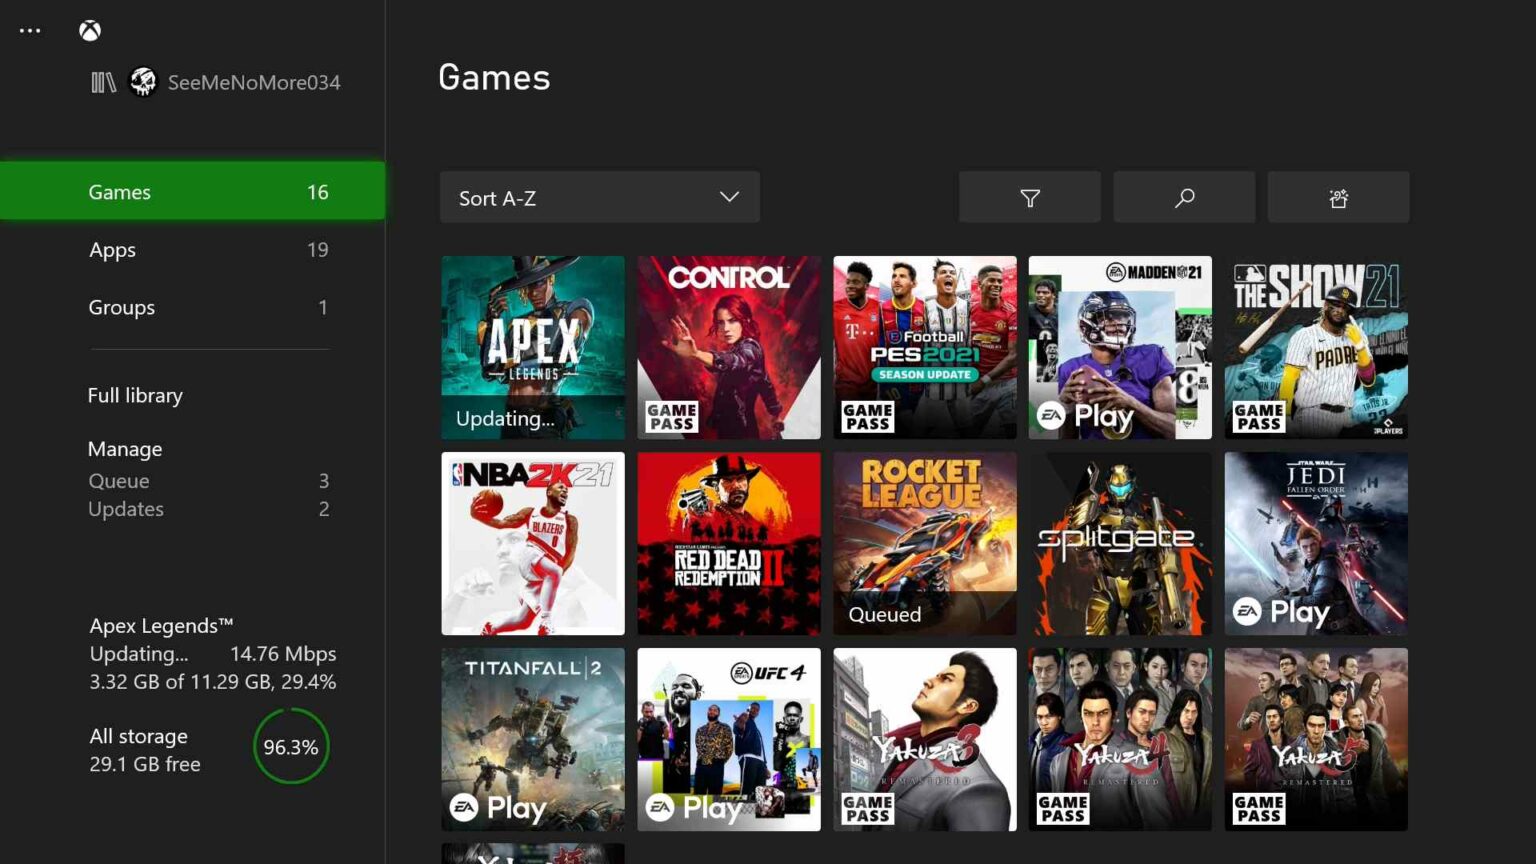The width and height of the screenshot is (1536, 864).
Task: Select the library collection icon beside gamertag
Action: [x=103, y=83]
